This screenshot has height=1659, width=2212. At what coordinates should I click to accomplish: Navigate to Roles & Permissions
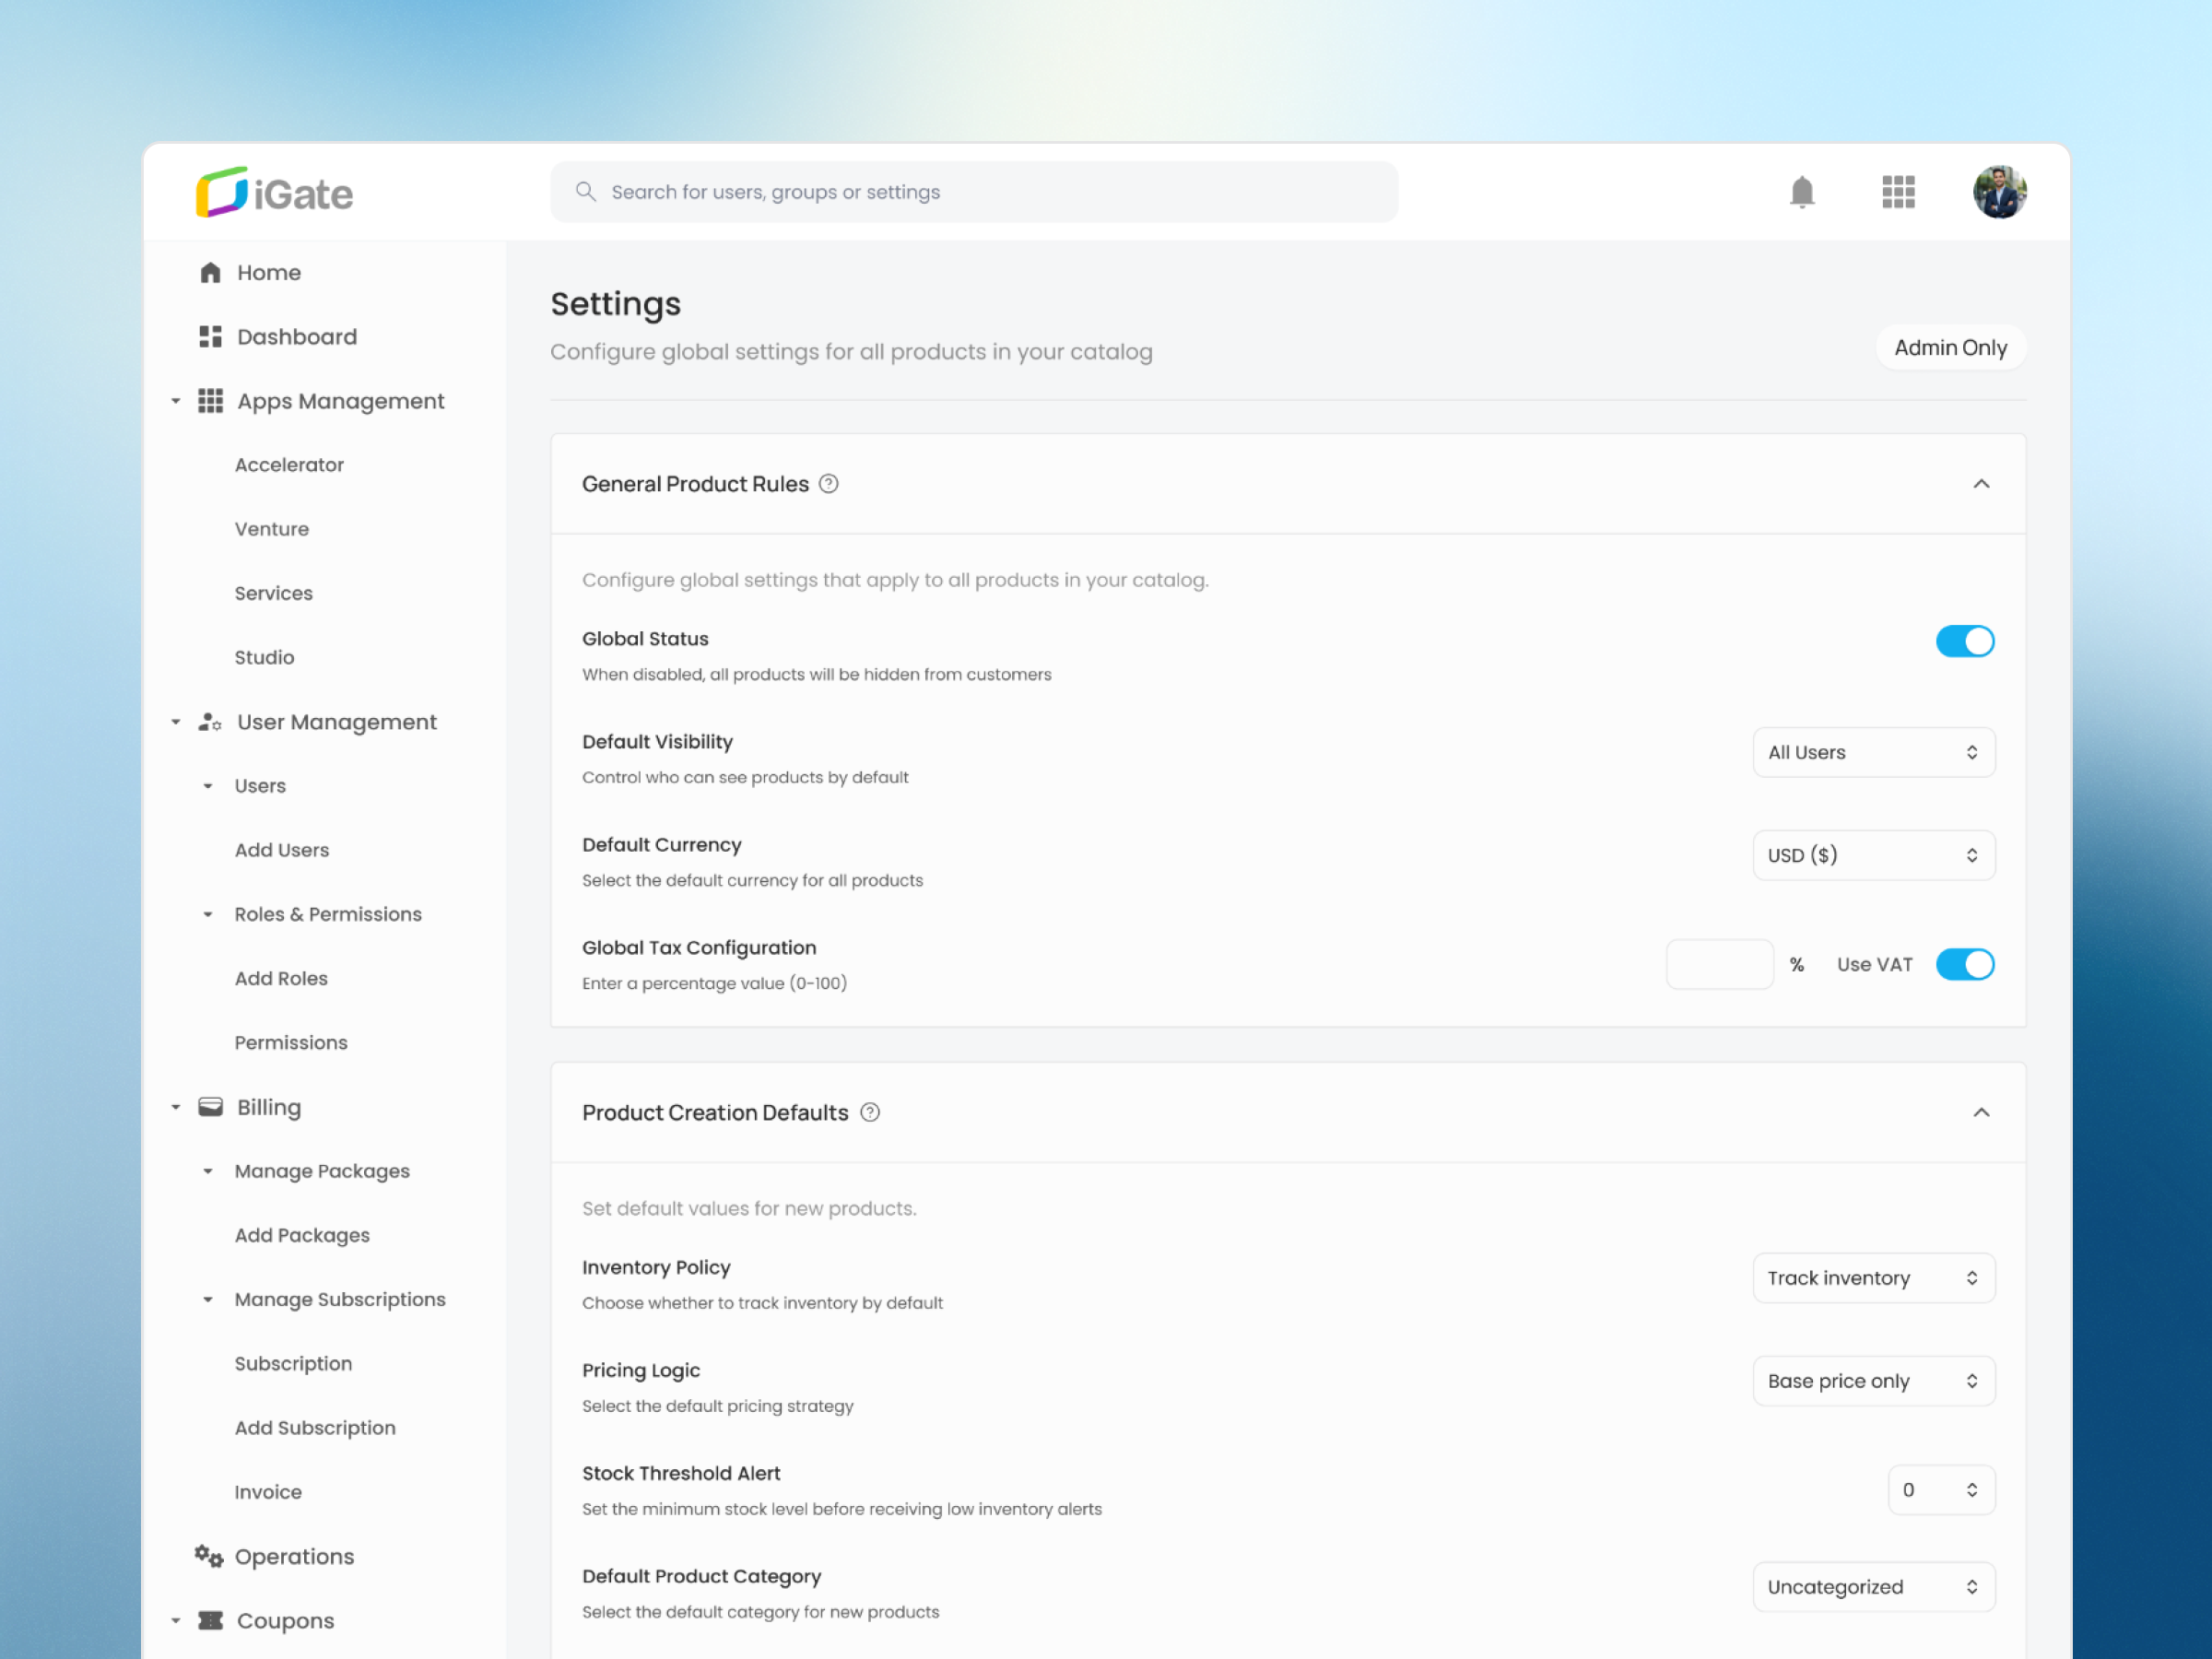click(x=327, y=913)
